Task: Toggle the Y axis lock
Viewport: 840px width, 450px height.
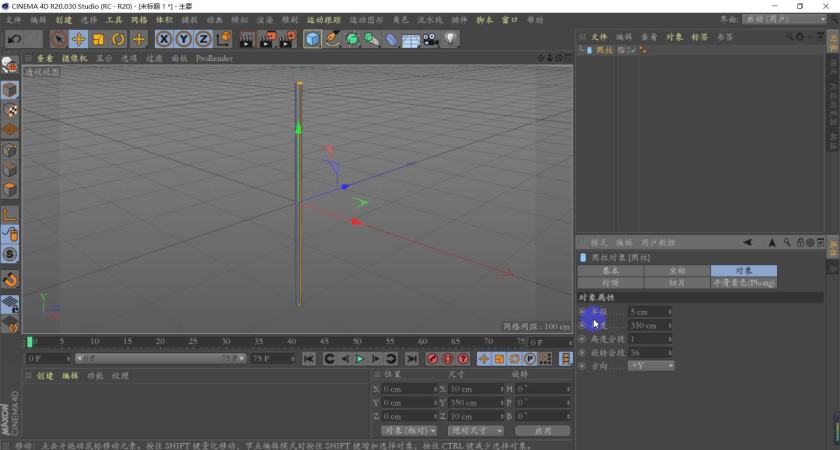Action: coord(184,39)
